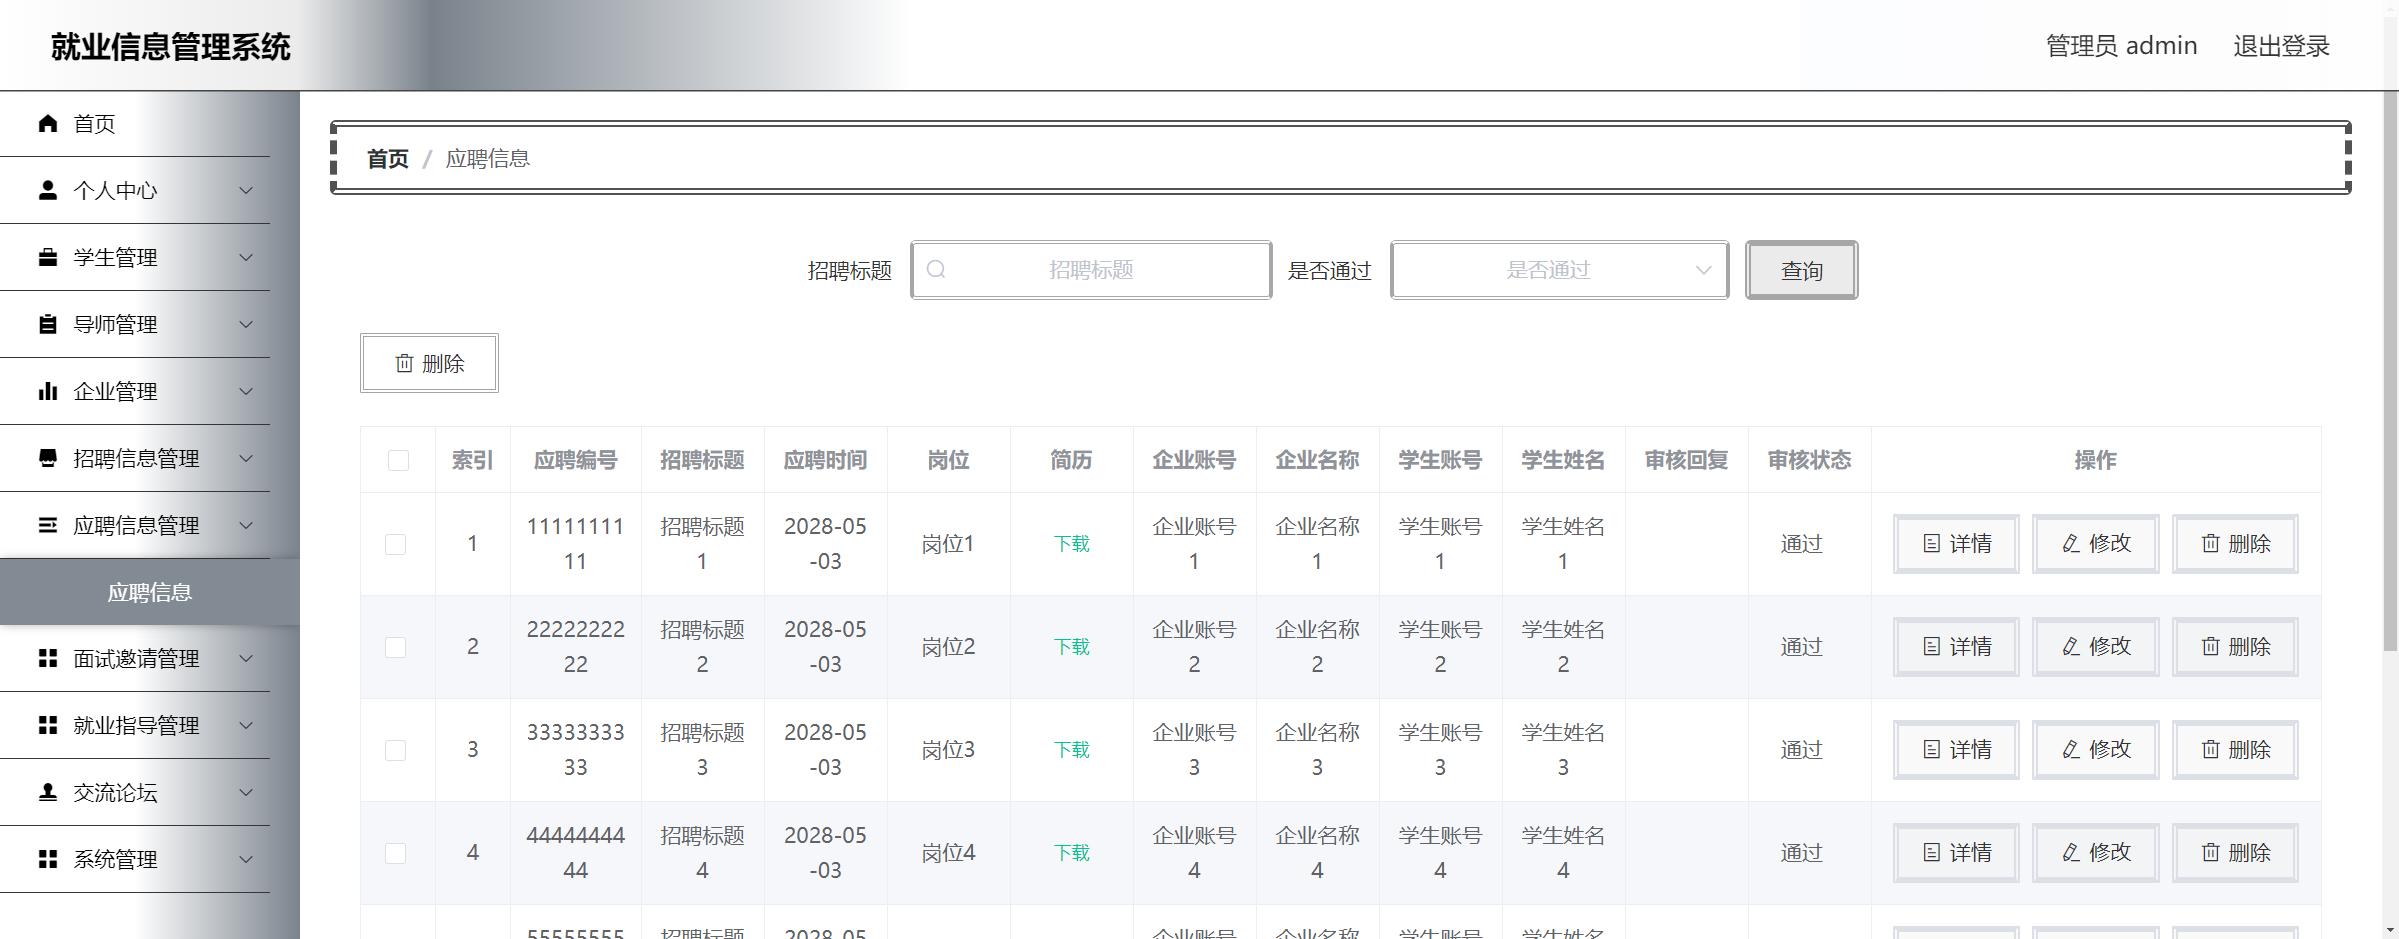Click 管理员 admin in the top bar
The image size is (2399, 939).
coord(2121,46)
